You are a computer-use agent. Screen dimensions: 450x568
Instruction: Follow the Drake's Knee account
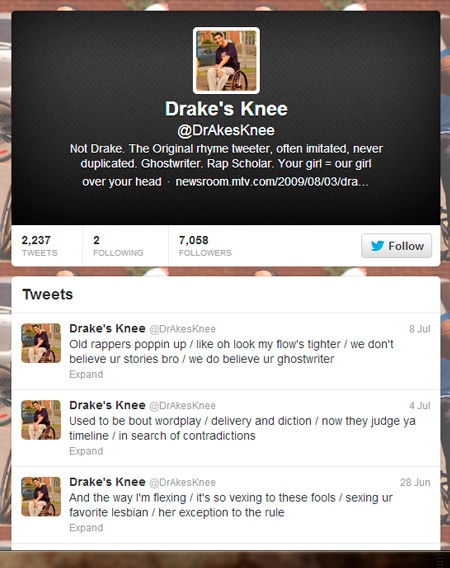pyautogui.click(x=396, y=246)
